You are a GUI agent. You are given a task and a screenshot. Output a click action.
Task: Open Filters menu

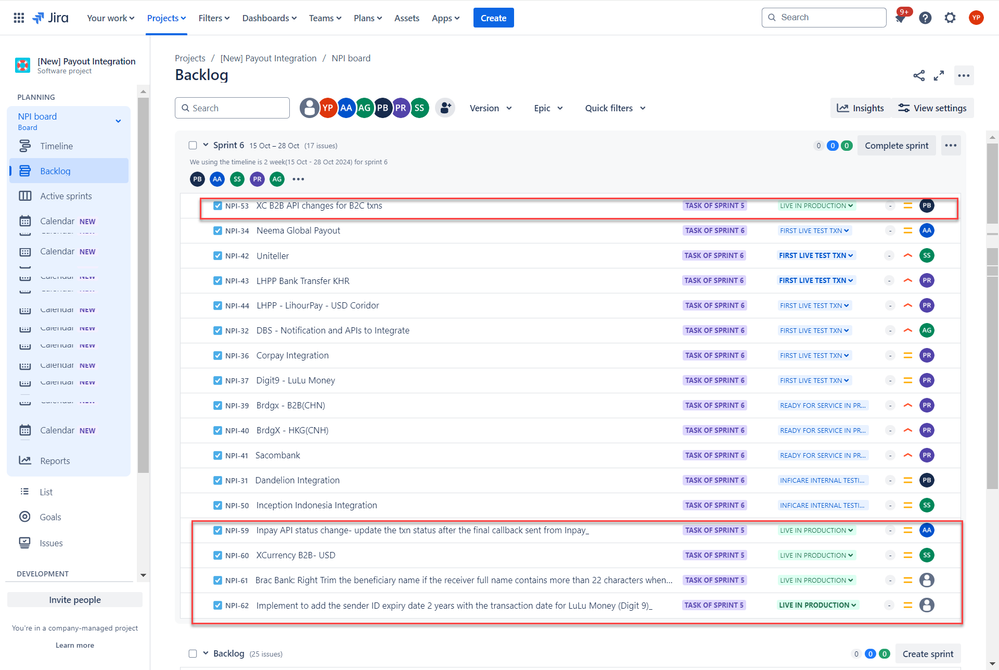(213, 18)
